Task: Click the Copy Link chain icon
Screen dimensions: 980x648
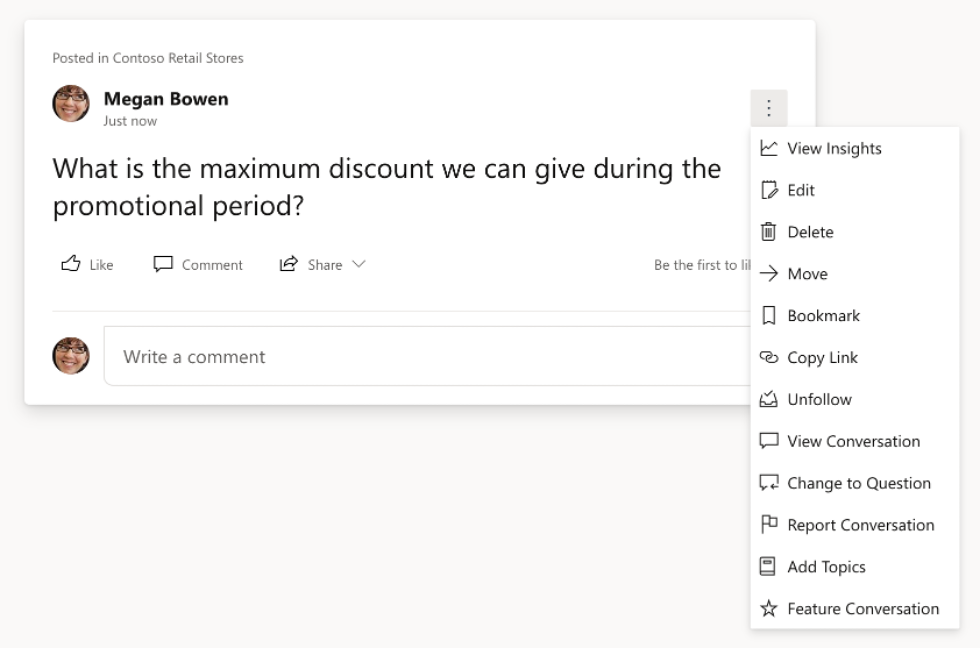Action: [x=767, y=357]
